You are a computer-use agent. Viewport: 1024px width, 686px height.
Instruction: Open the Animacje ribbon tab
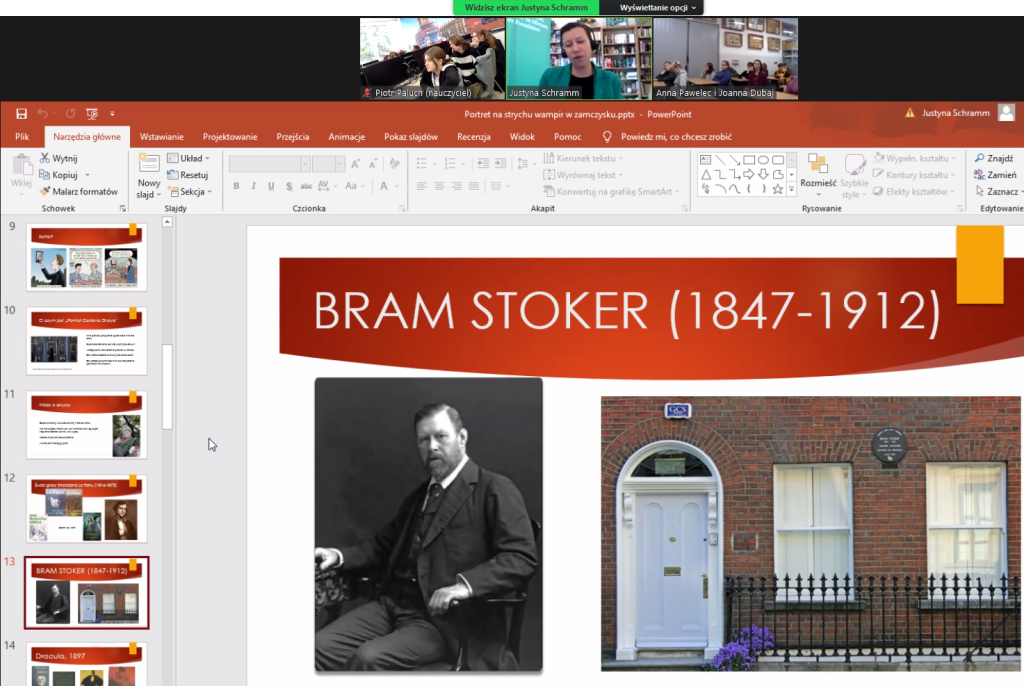tap(346, 137)
